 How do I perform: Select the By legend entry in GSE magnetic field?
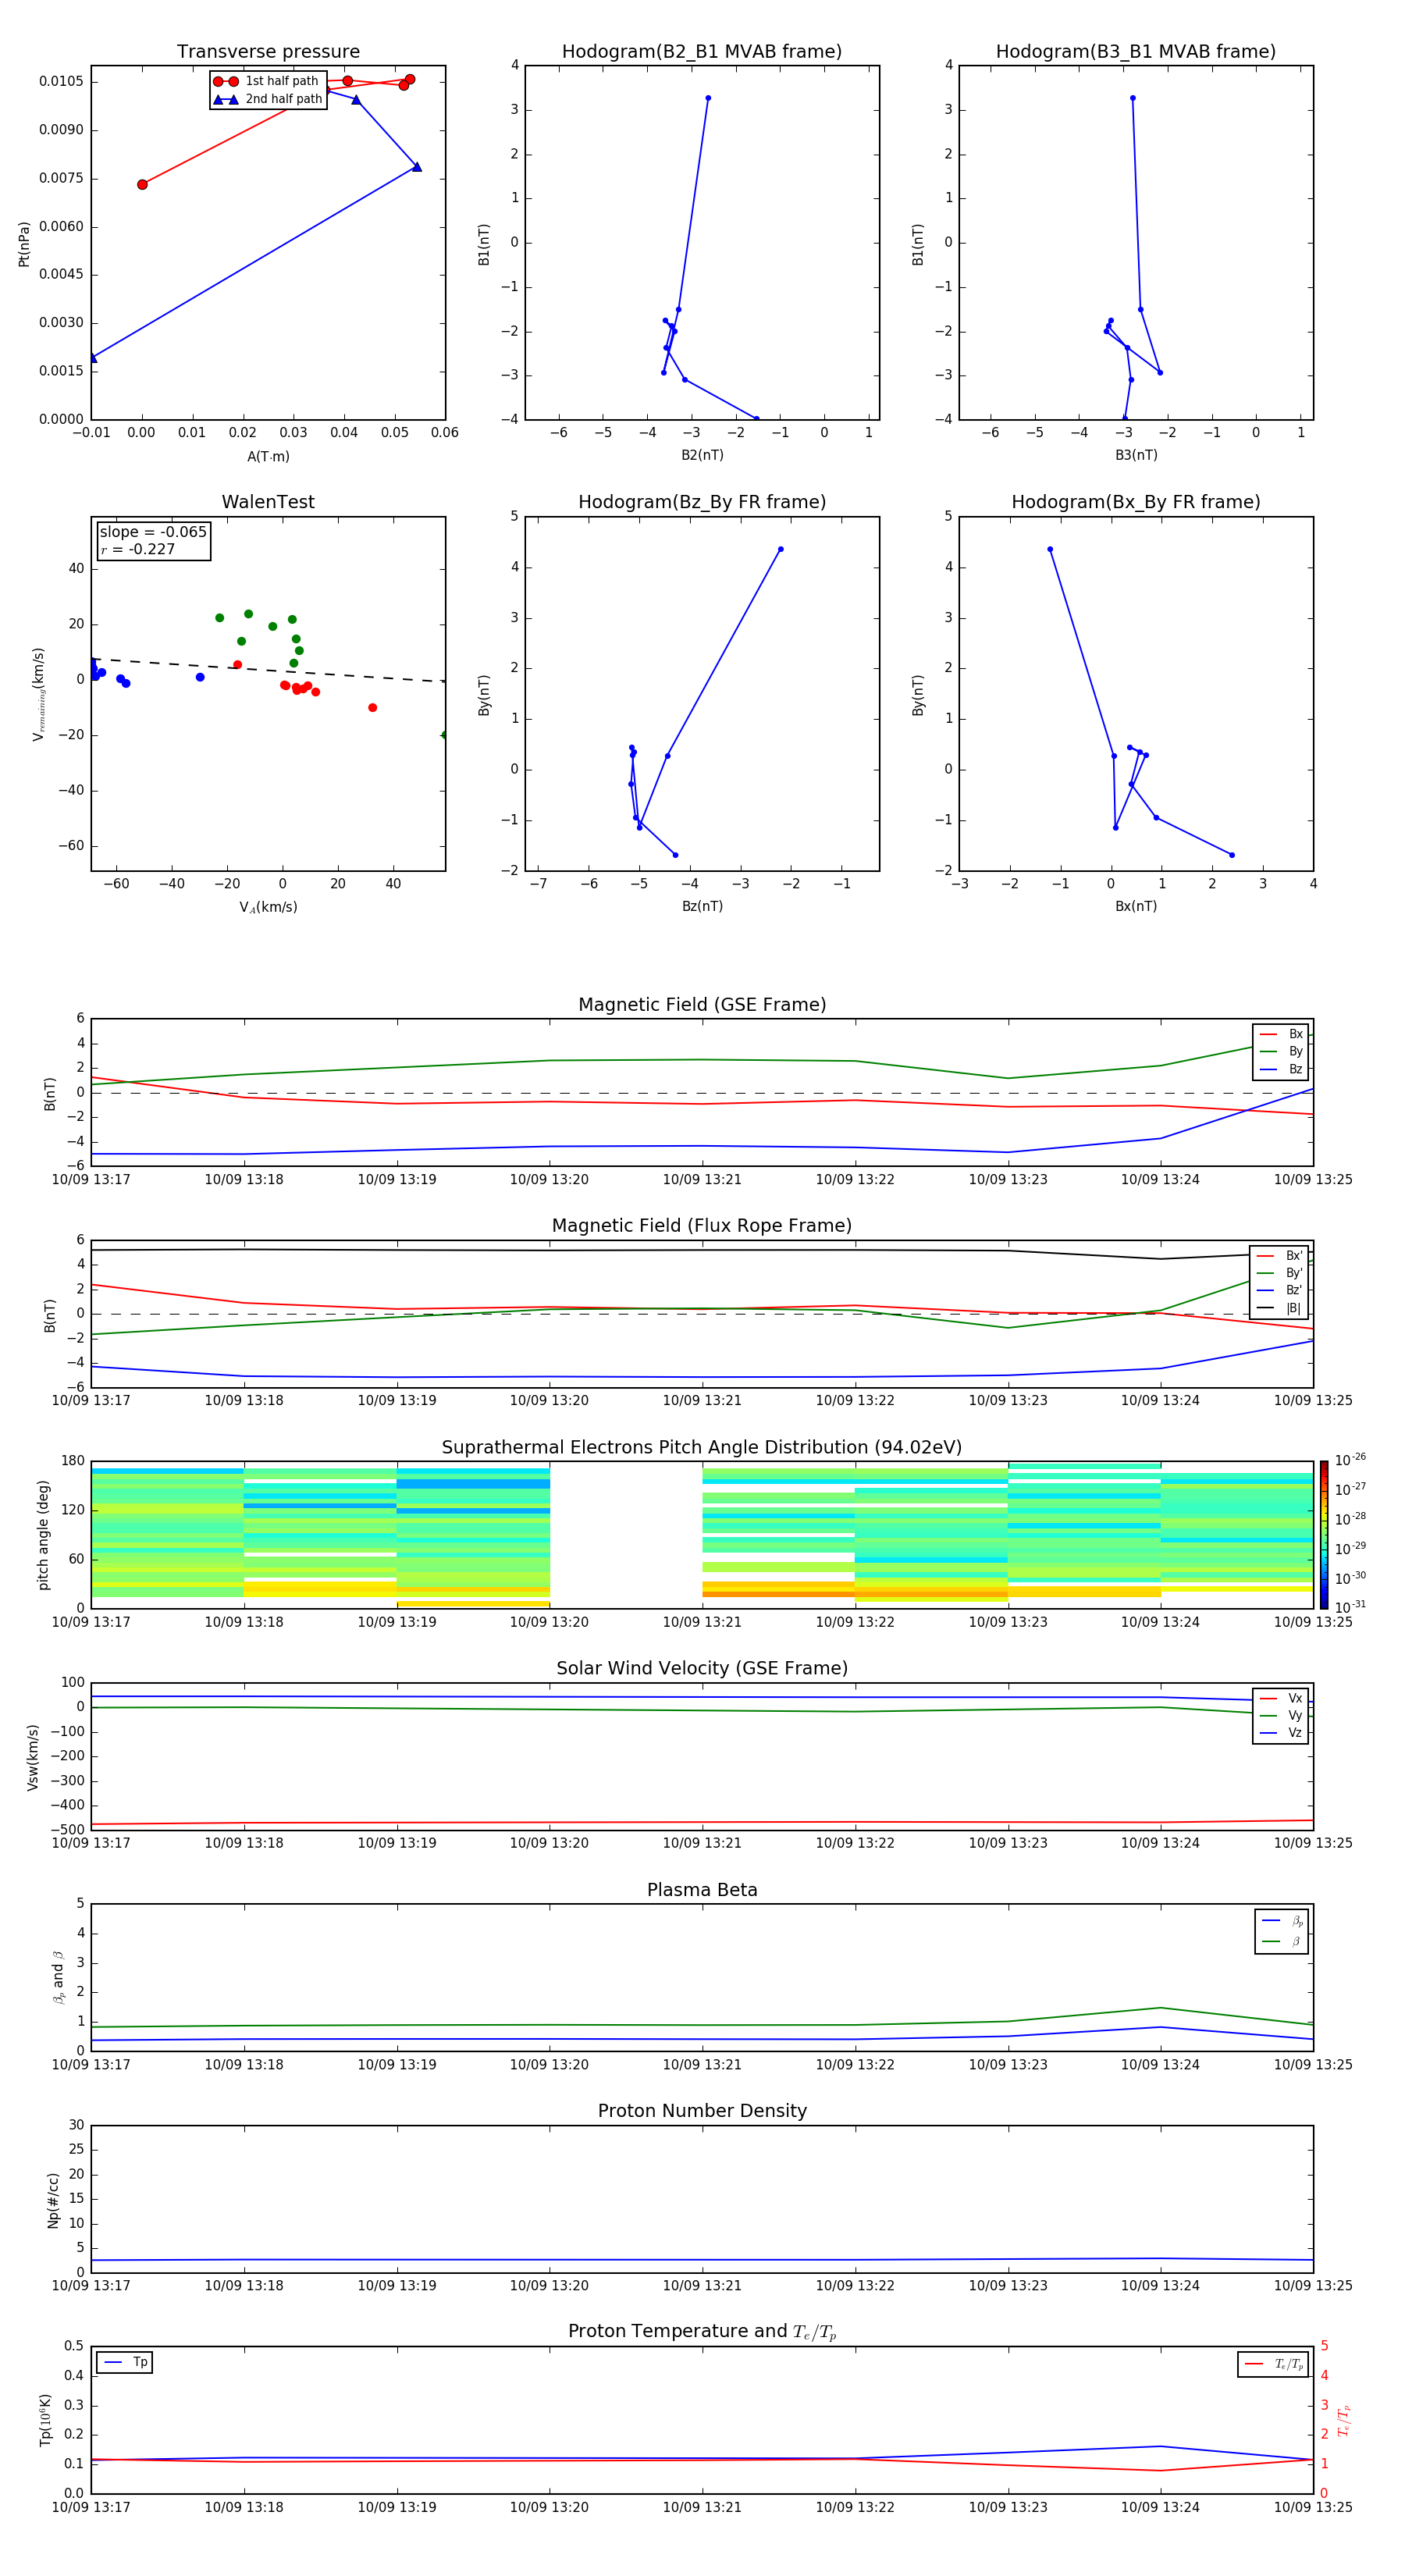[x=1281, y=1052]
